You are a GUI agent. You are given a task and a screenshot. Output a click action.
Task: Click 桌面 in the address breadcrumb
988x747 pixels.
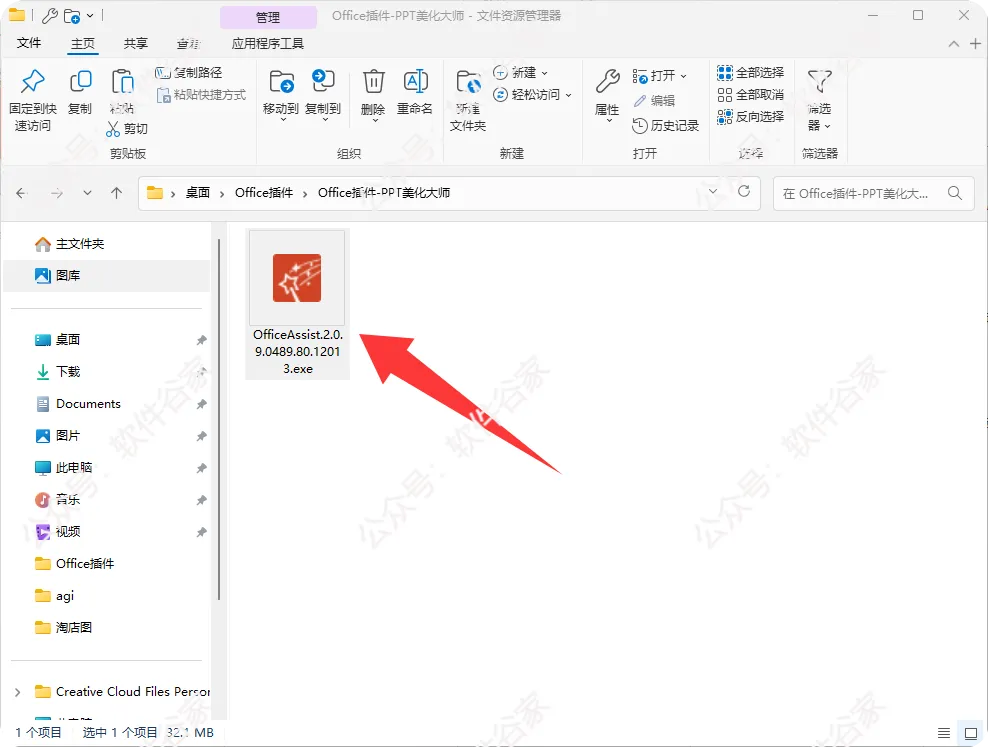point(197,193)
